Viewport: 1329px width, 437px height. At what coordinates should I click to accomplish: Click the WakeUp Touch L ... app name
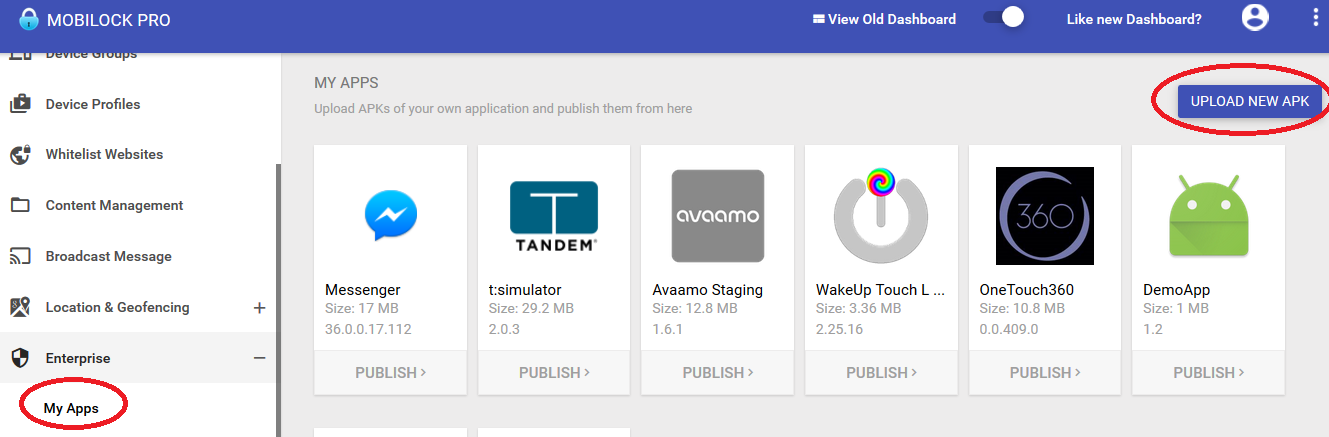880,290
